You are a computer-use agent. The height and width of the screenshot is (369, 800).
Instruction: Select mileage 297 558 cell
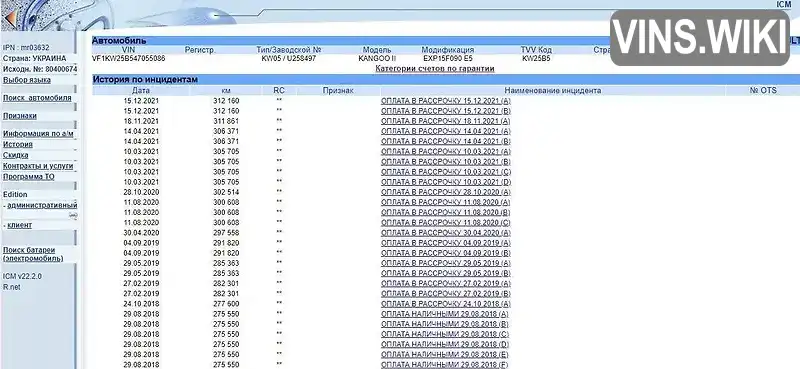pos(226,233)
